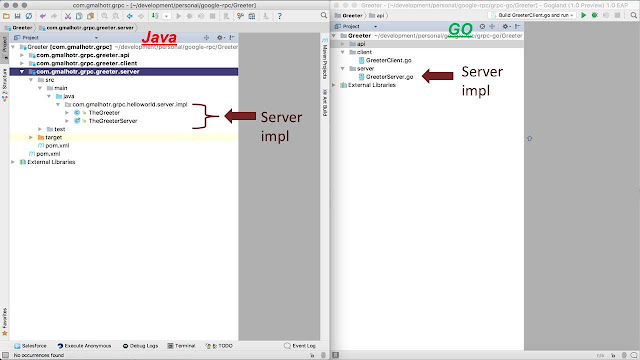
Task: Click hide panel icon in Java Project header
Action: point(232,38)
